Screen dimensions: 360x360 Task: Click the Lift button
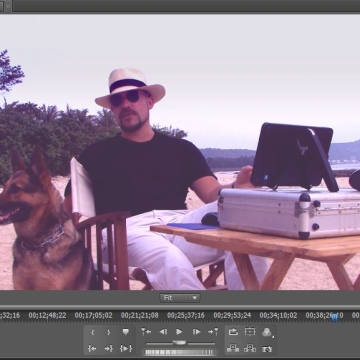coord(233,349)
